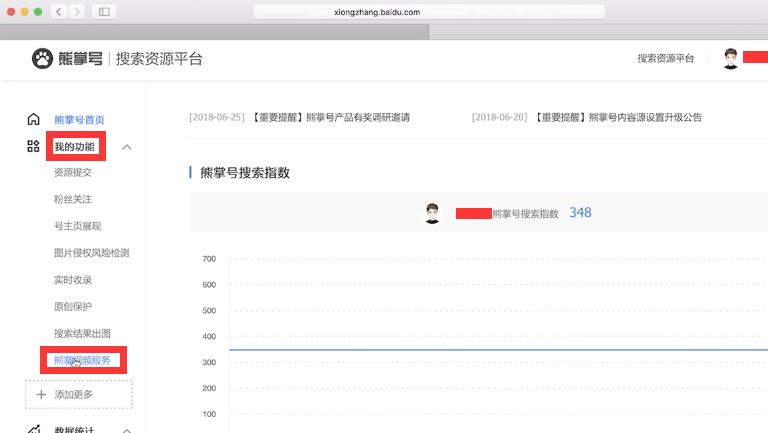Screen dimensions: 768x433
Task: Open 熊掌号内容源设置升级公告 notice
Action: pos(618,118)
